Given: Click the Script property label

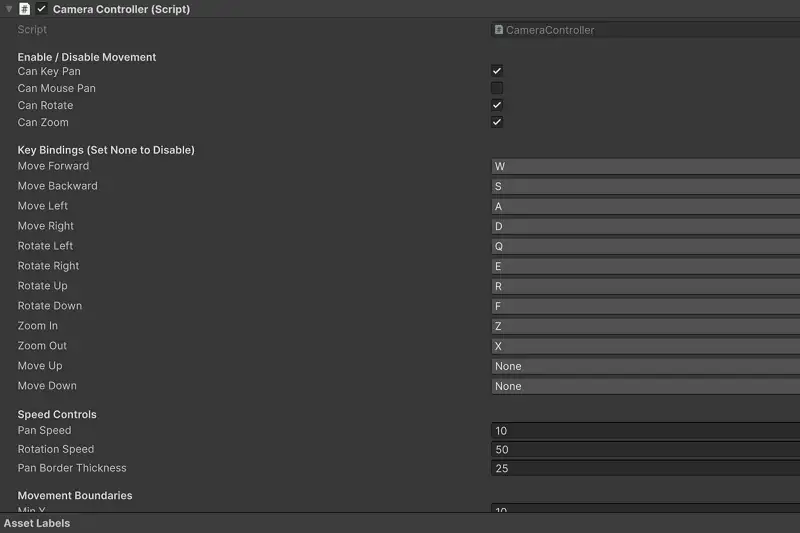Looking at the screenshot, I should point(32,30).
